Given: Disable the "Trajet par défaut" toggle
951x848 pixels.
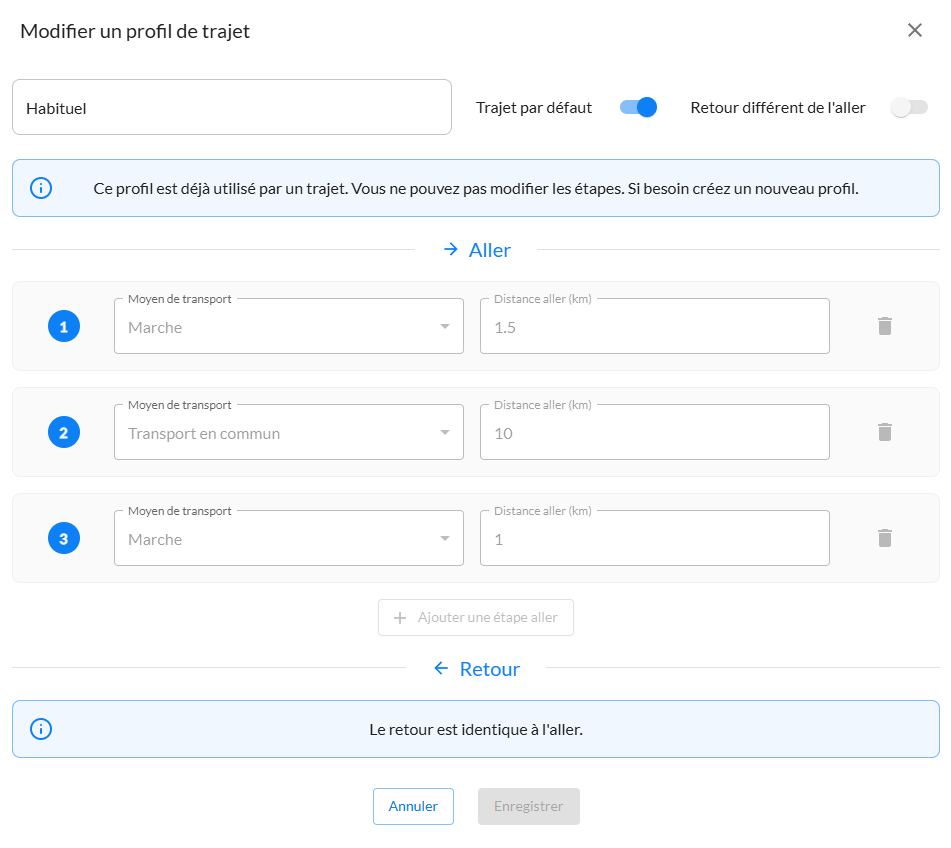Looking at the screenshot, I should click(x=638, y=107).
